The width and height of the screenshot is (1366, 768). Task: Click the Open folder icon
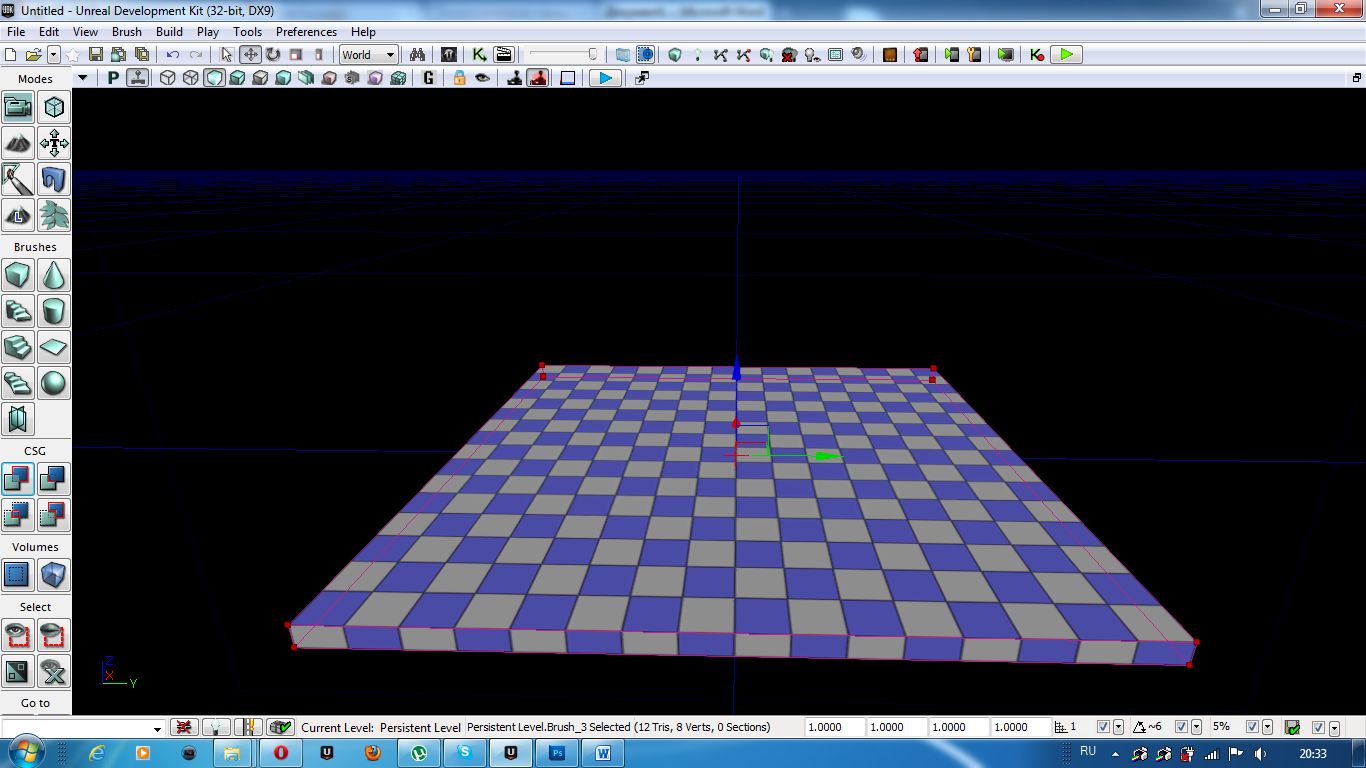coord(33,55)
